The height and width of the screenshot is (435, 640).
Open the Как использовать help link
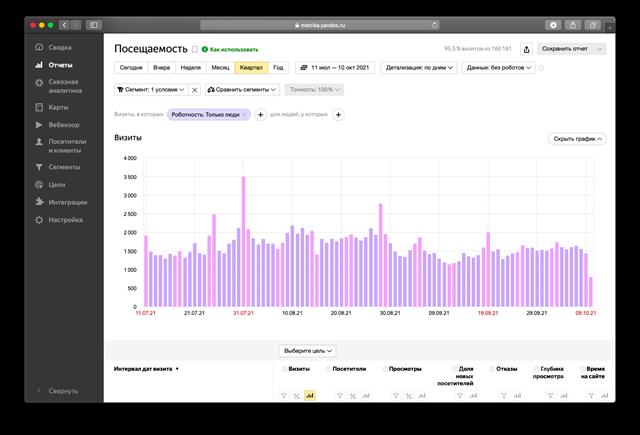click(x=230, y=48)
